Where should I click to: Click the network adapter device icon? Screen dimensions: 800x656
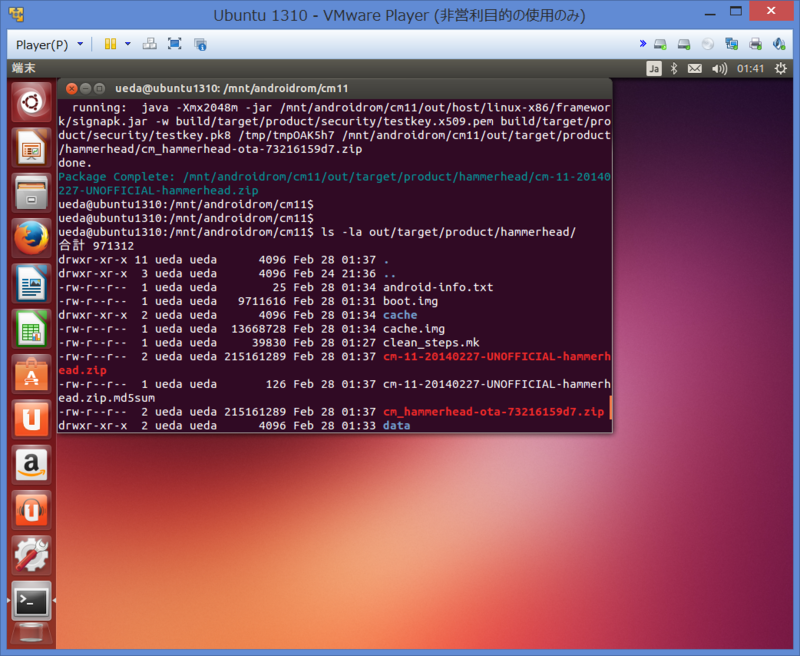[x=732, y=44]
